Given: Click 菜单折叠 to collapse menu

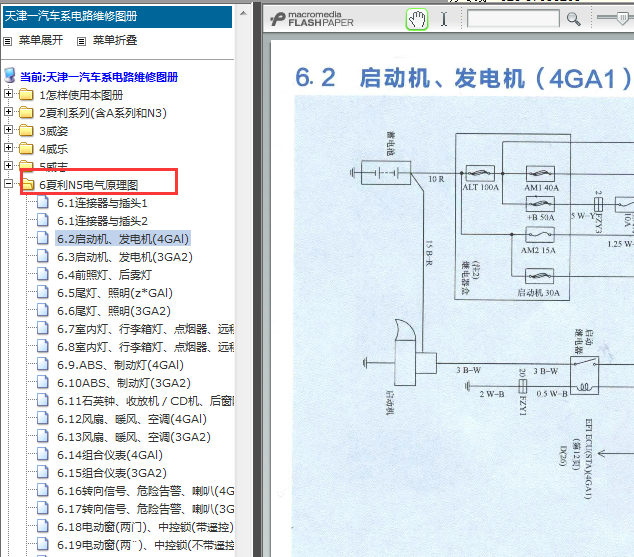Looking at the screenshot, I should point(115,40).
